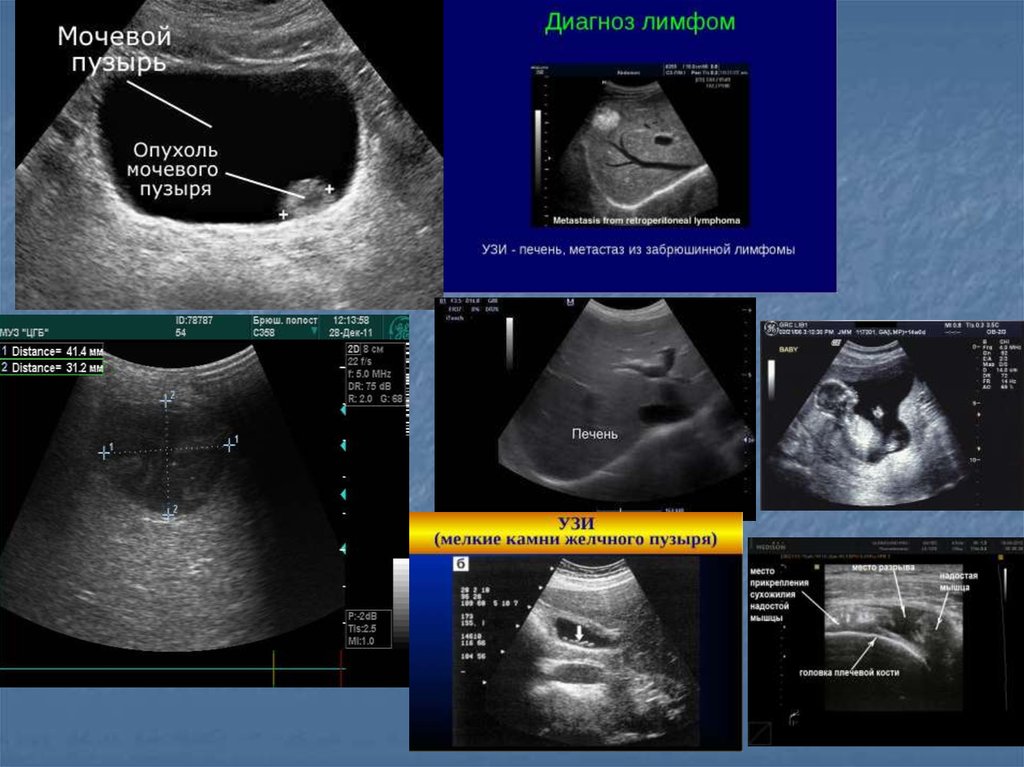The image size is (1024, 767).
Task: Click the 'Брюш. полост' preset label
Action: tap(285, 321)
